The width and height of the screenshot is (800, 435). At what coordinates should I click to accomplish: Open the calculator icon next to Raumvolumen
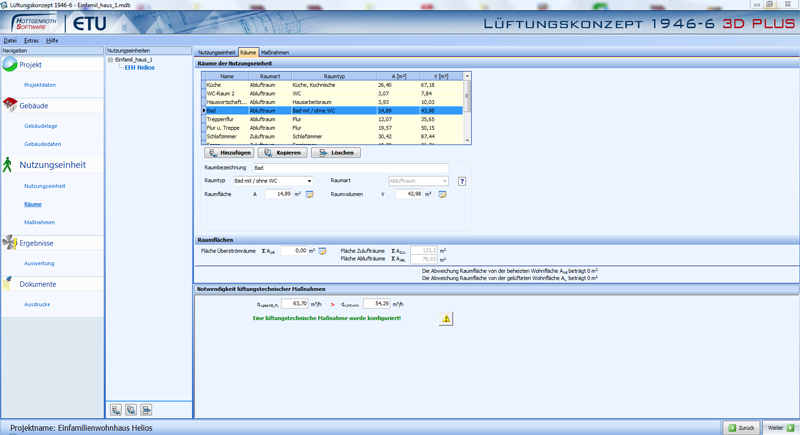coord(442,194)
